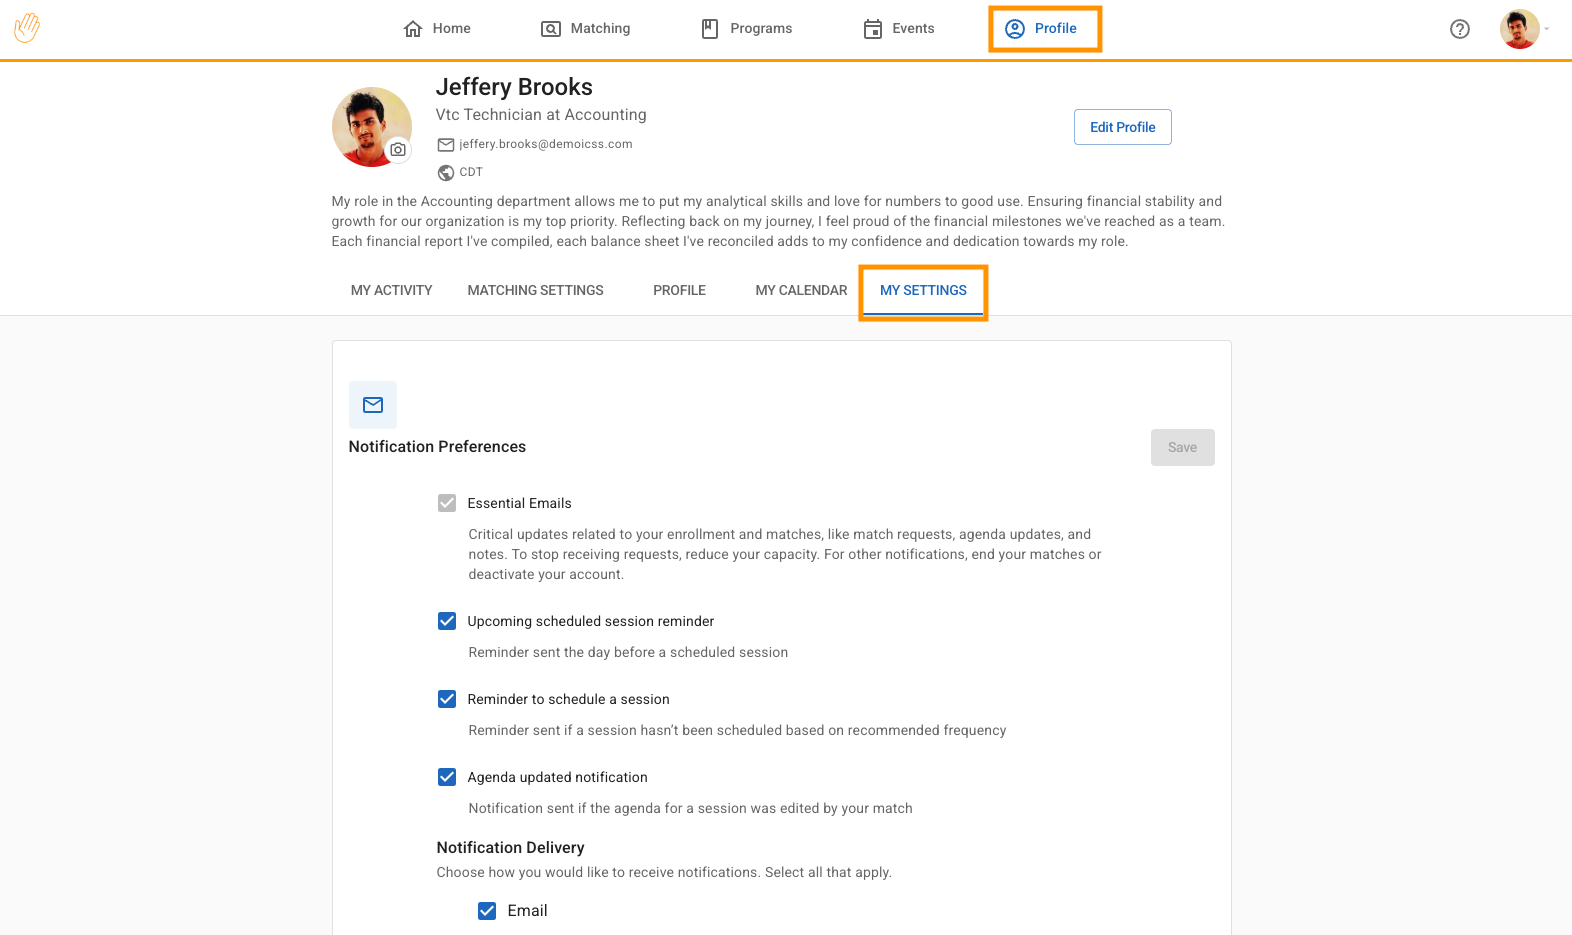
Task: Open the Events page
Action: [x=899, y=29]
